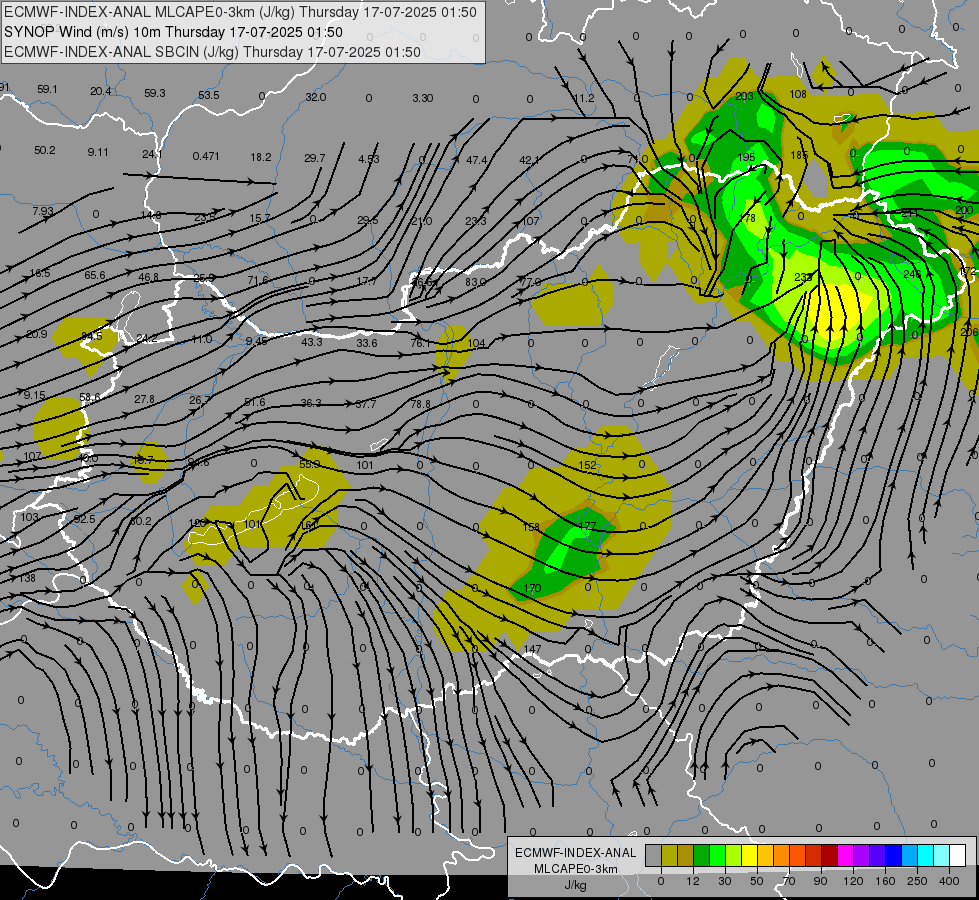
Task: Click the 9.11 value on the map
Action: pyautogui.click(x=98, y=152)
